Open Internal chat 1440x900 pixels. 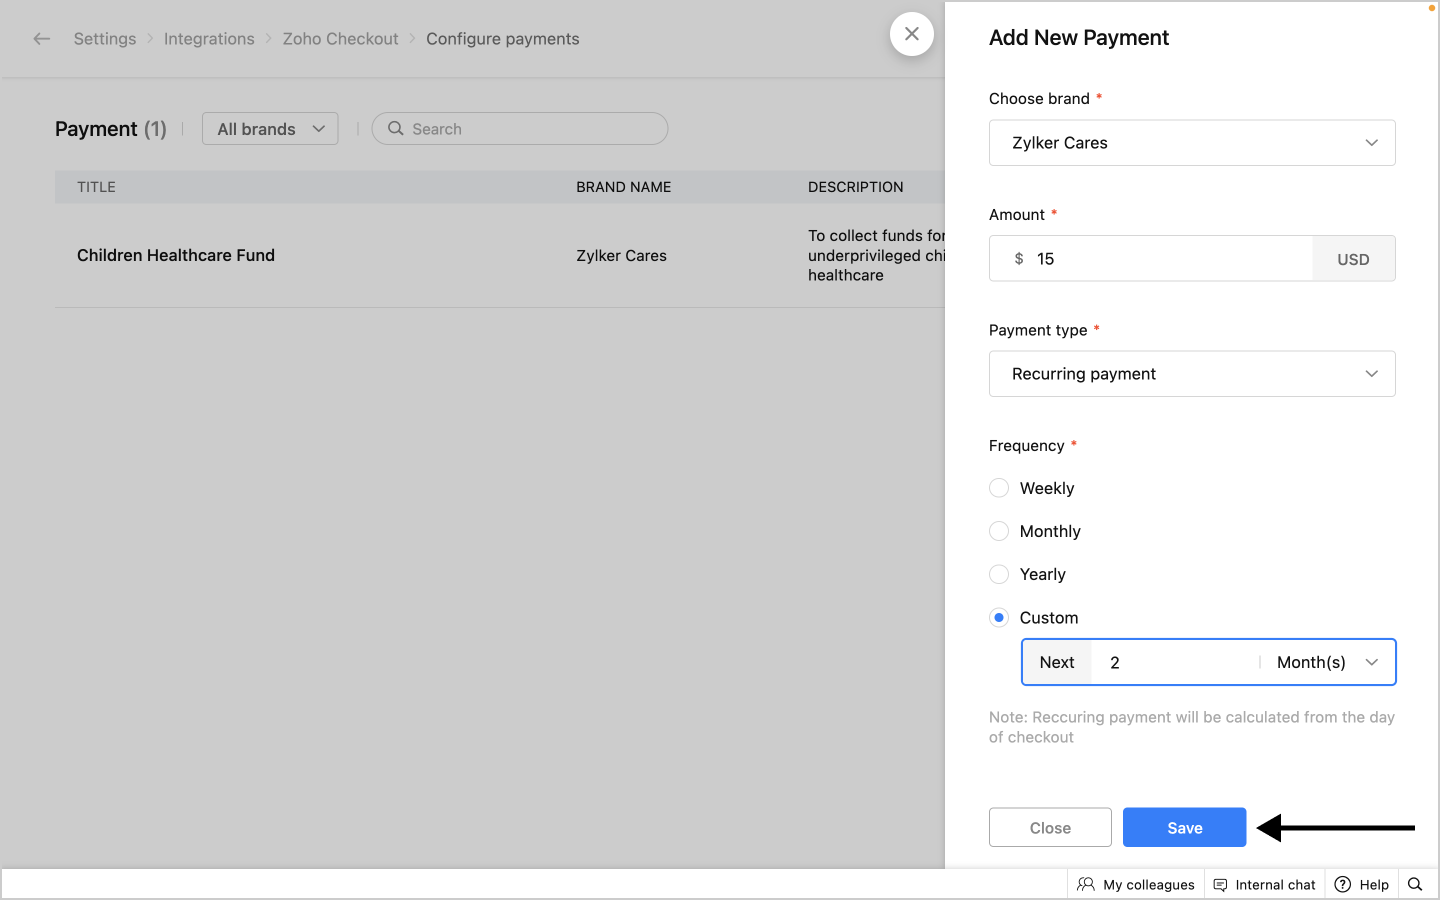(x=1264, y=884)
